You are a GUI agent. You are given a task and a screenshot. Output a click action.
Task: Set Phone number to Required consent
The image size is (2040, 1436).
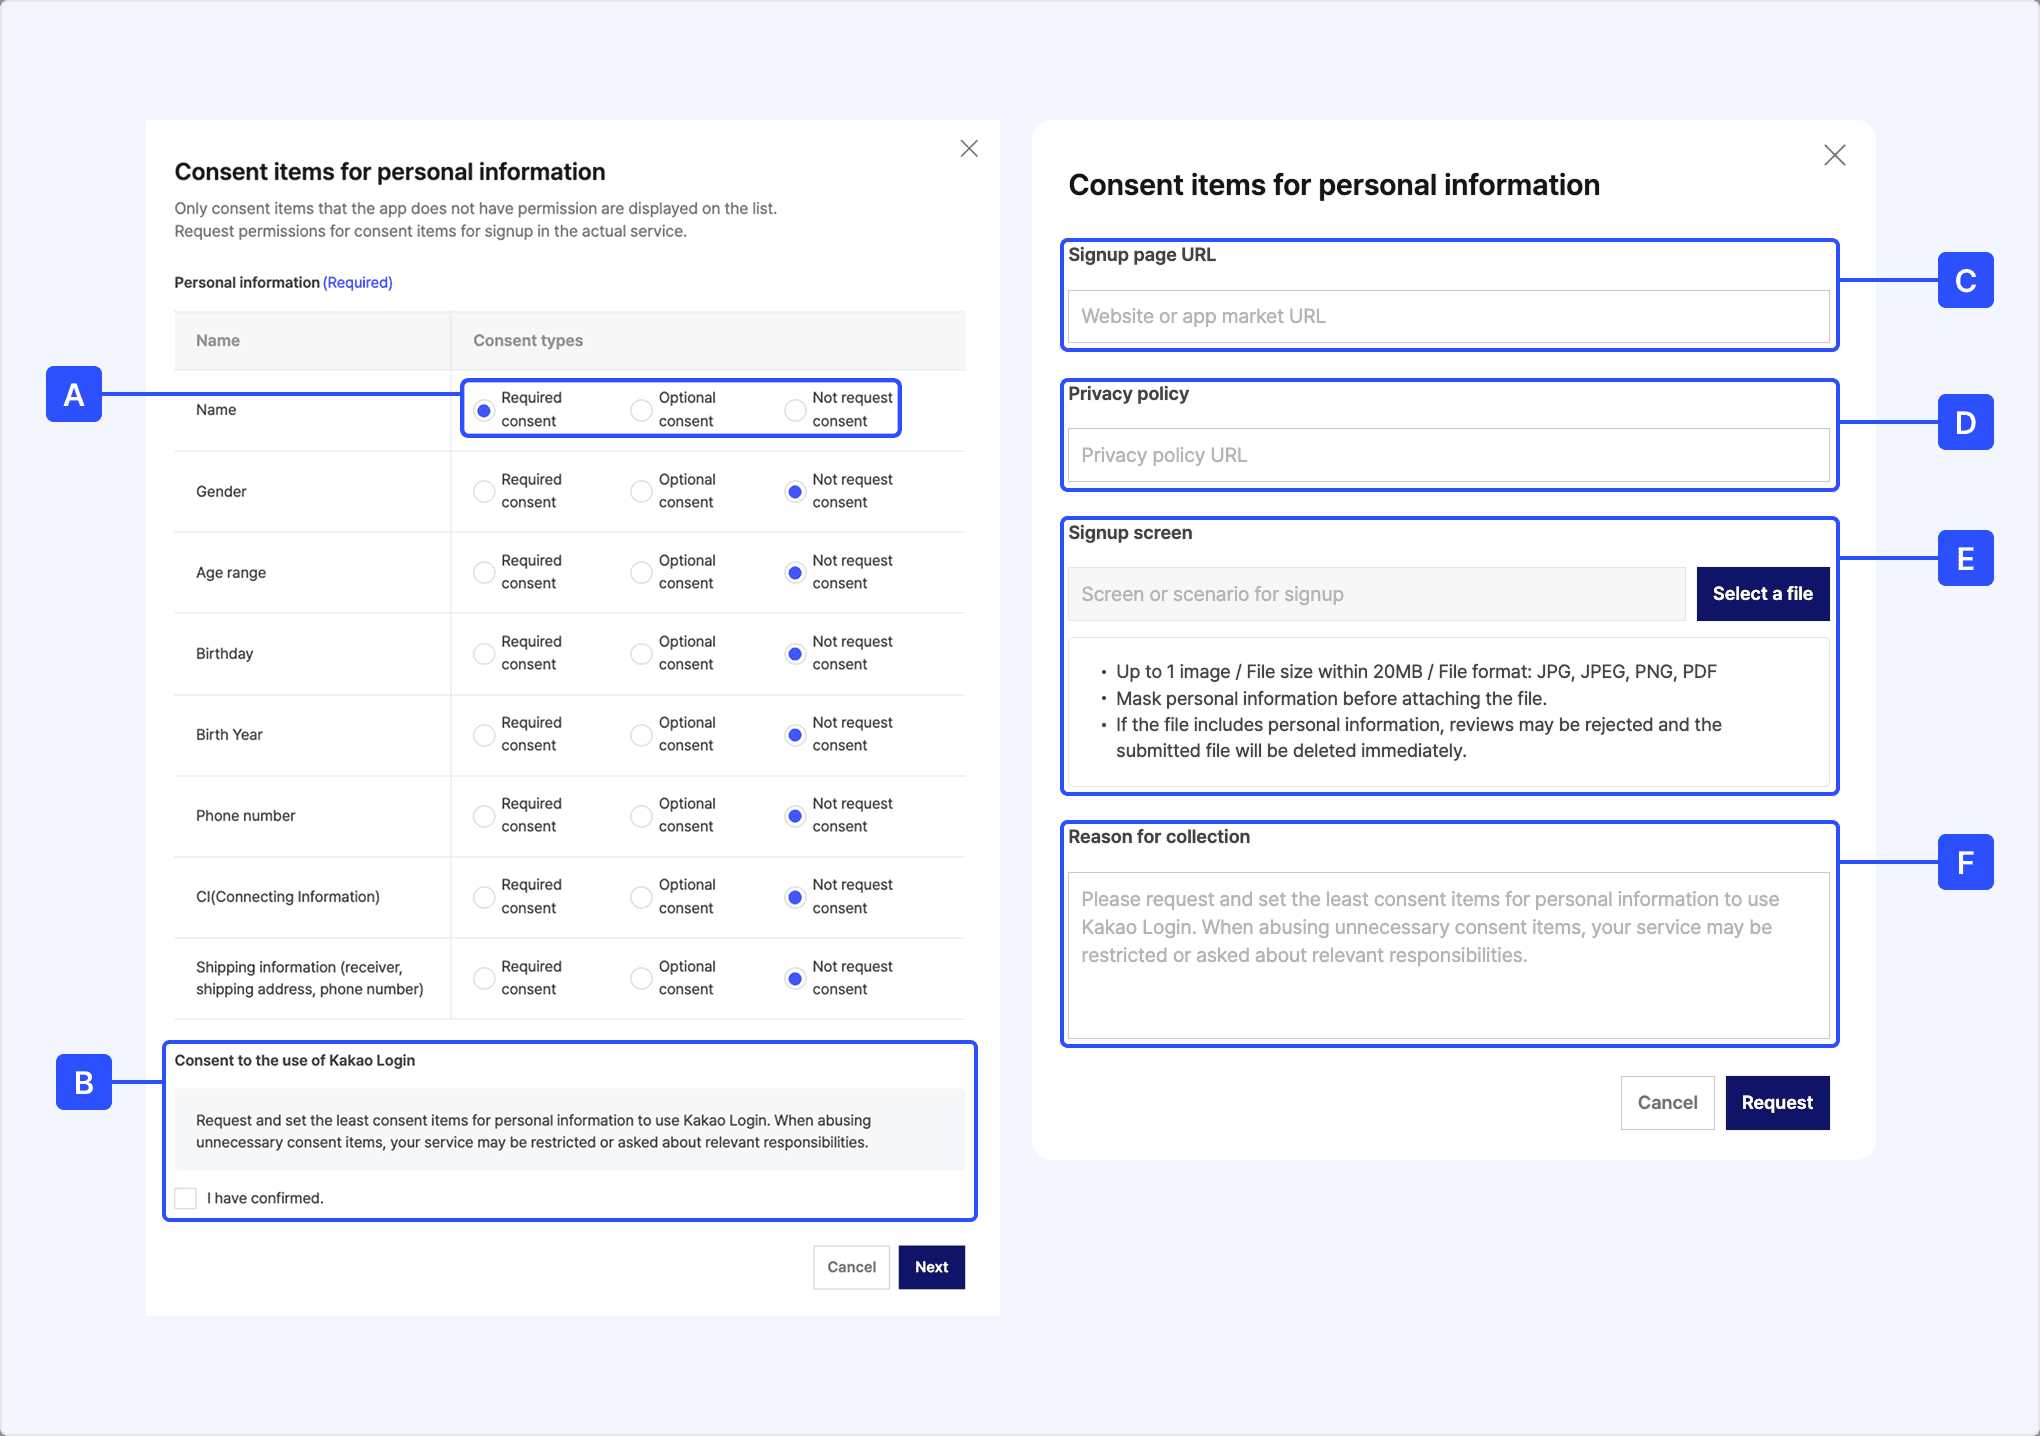[484, 815]
